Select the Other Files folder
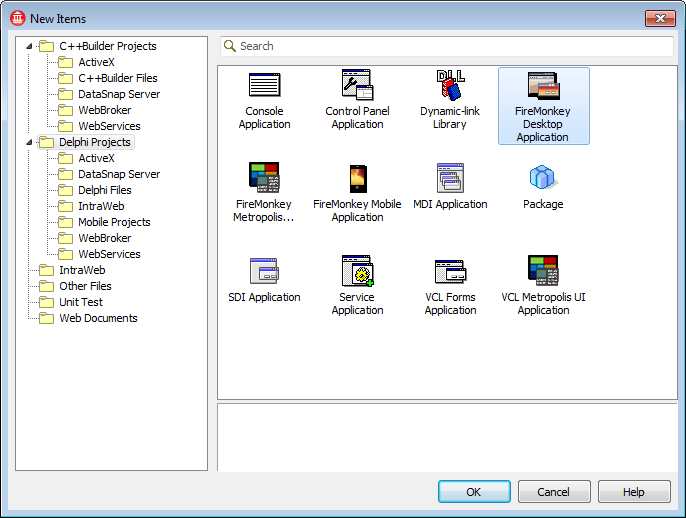686x518 pixels. [85, 286]
